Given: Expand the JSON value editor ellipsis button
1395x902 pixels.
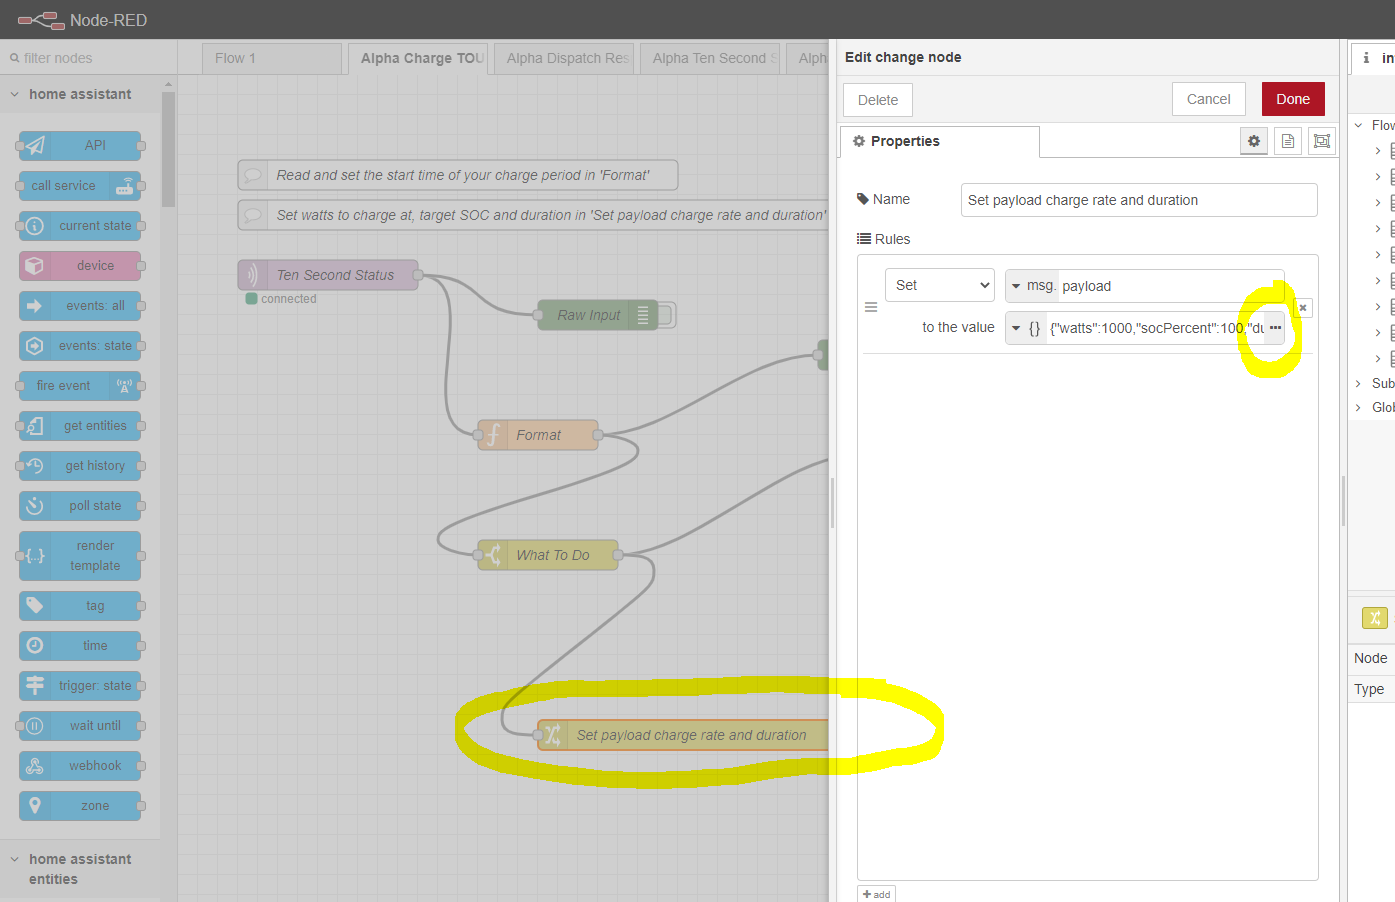Looking at the screenshot, I should (x=1275, y=327).
